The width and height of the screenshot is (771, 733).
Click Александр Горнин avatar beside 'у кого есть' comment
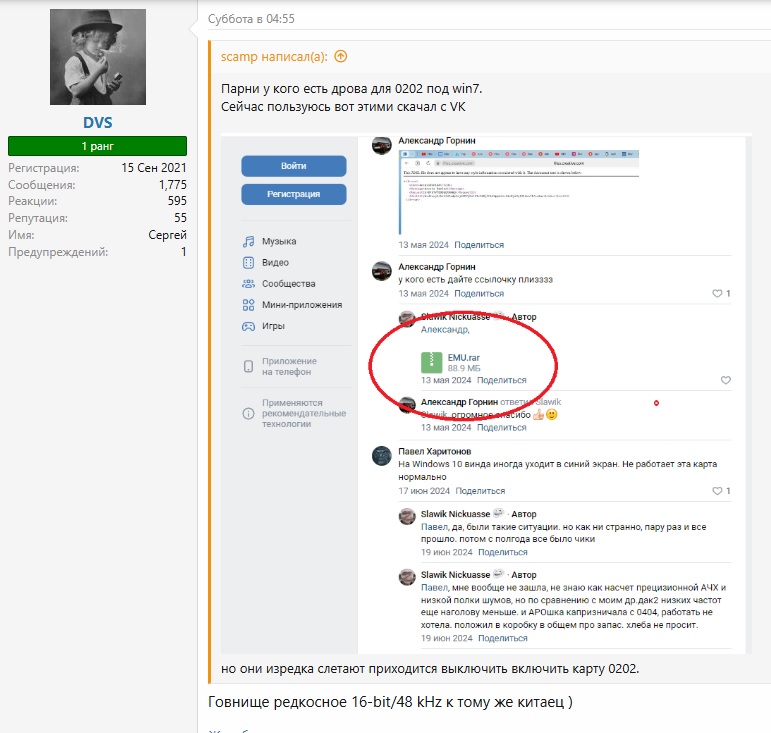[382, 271]
